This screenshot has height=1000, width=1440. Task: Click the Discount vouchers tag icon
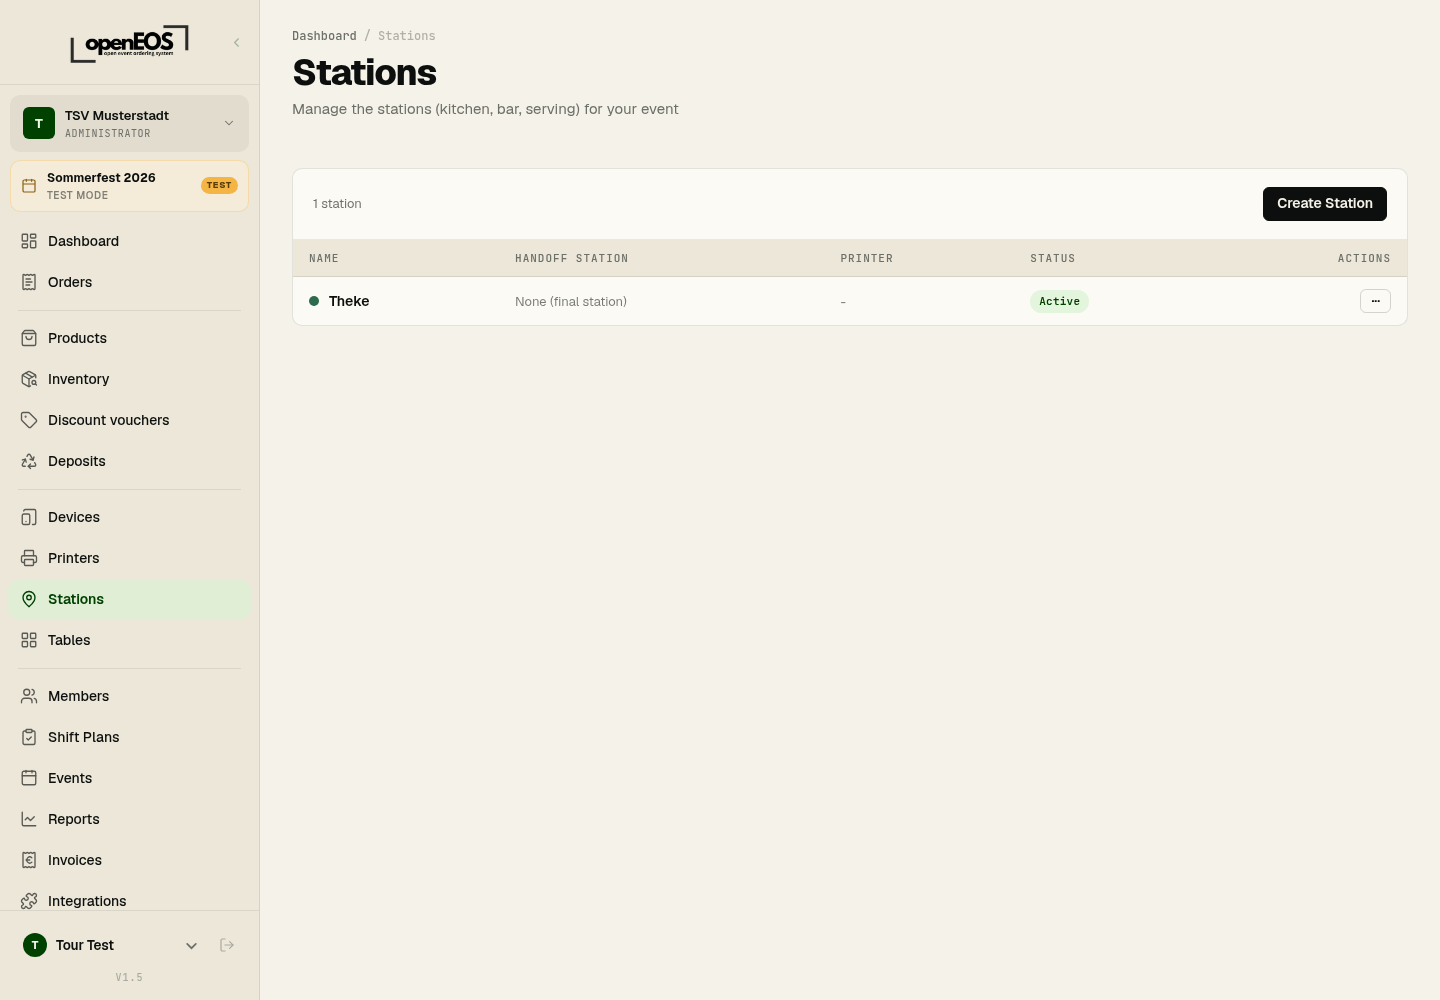point(29,420)
